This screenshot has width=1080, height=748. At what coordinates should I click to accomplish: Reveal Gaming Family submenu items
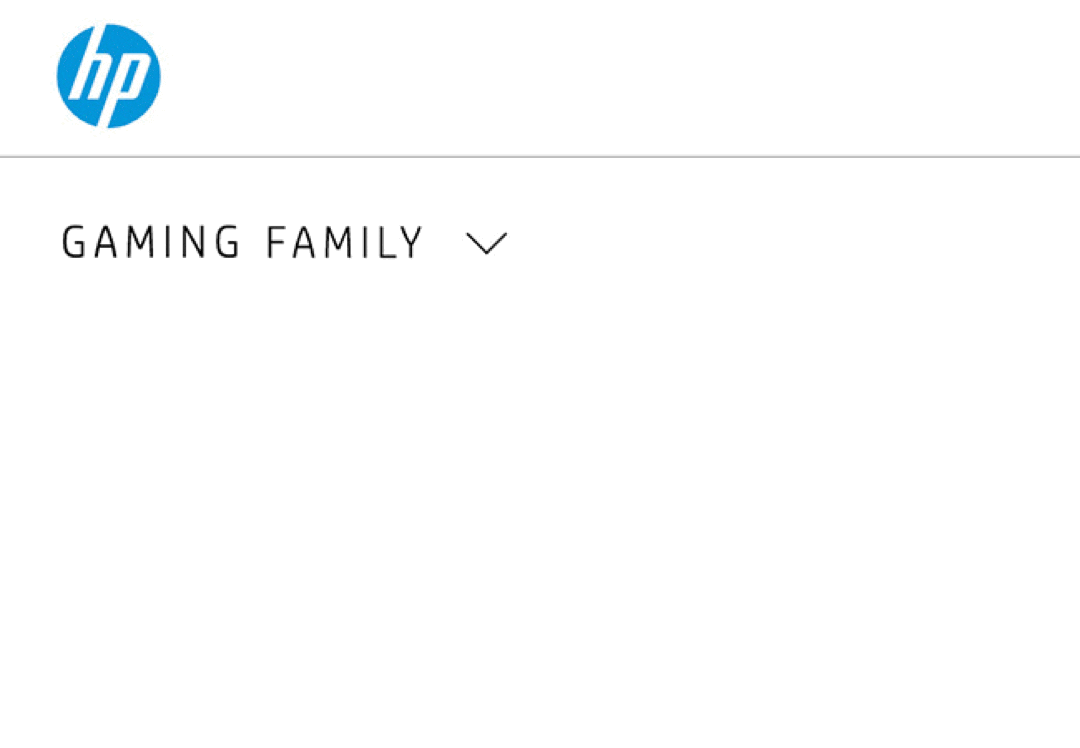487,243
